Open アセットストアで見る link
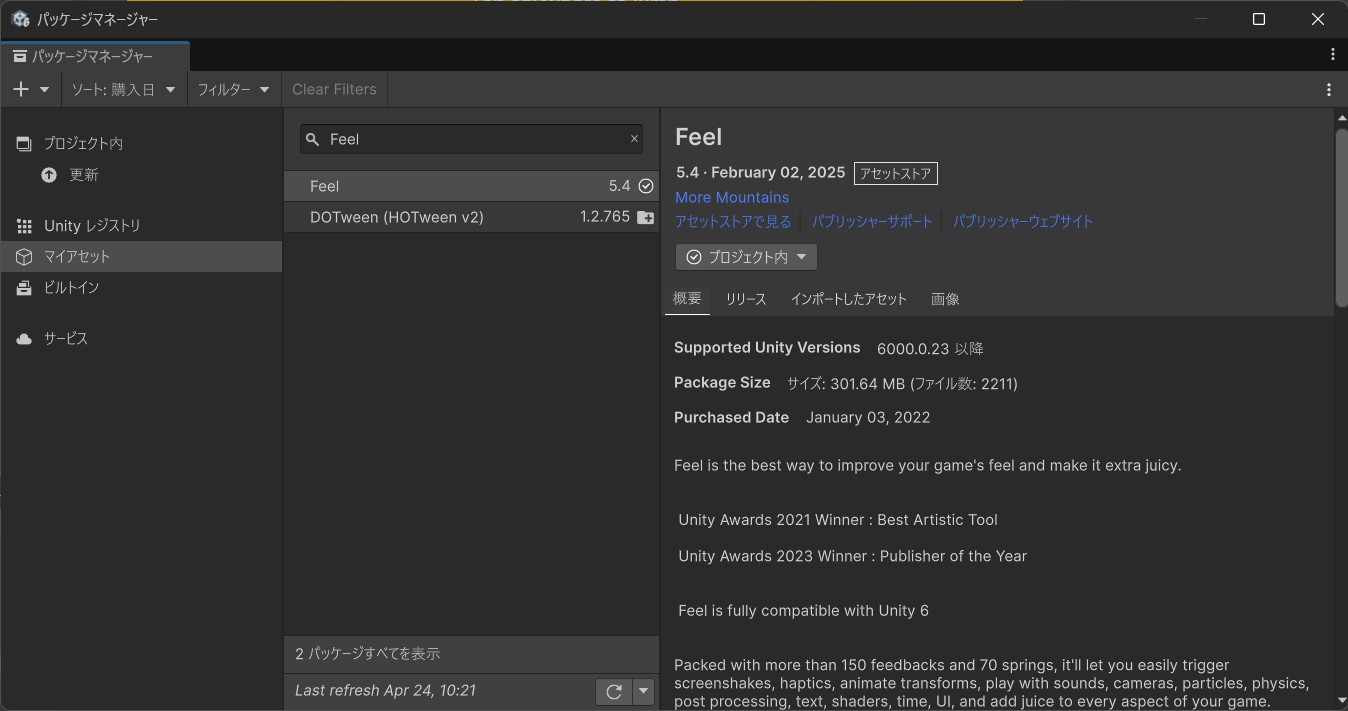 coord(733,221)
